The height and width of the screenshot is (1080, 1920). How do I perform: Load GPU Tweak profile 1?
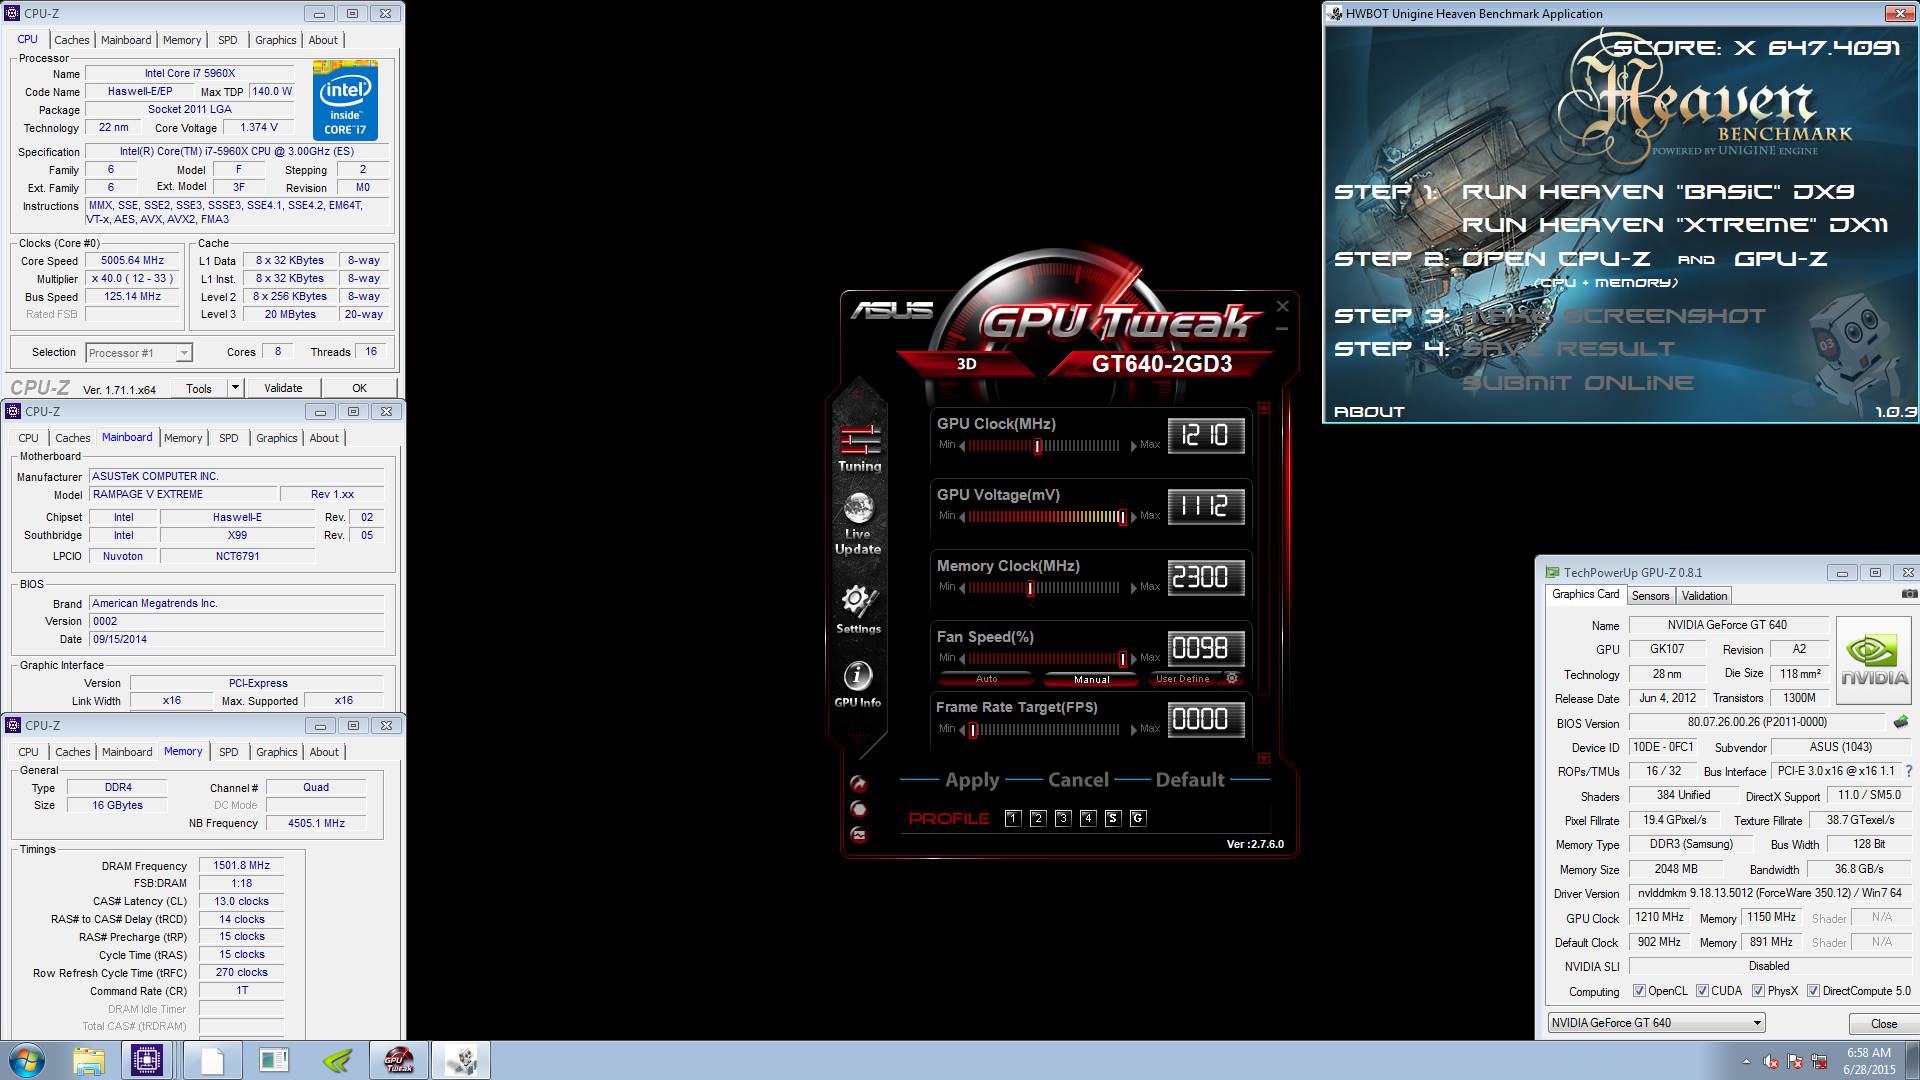pos(1012,818)
